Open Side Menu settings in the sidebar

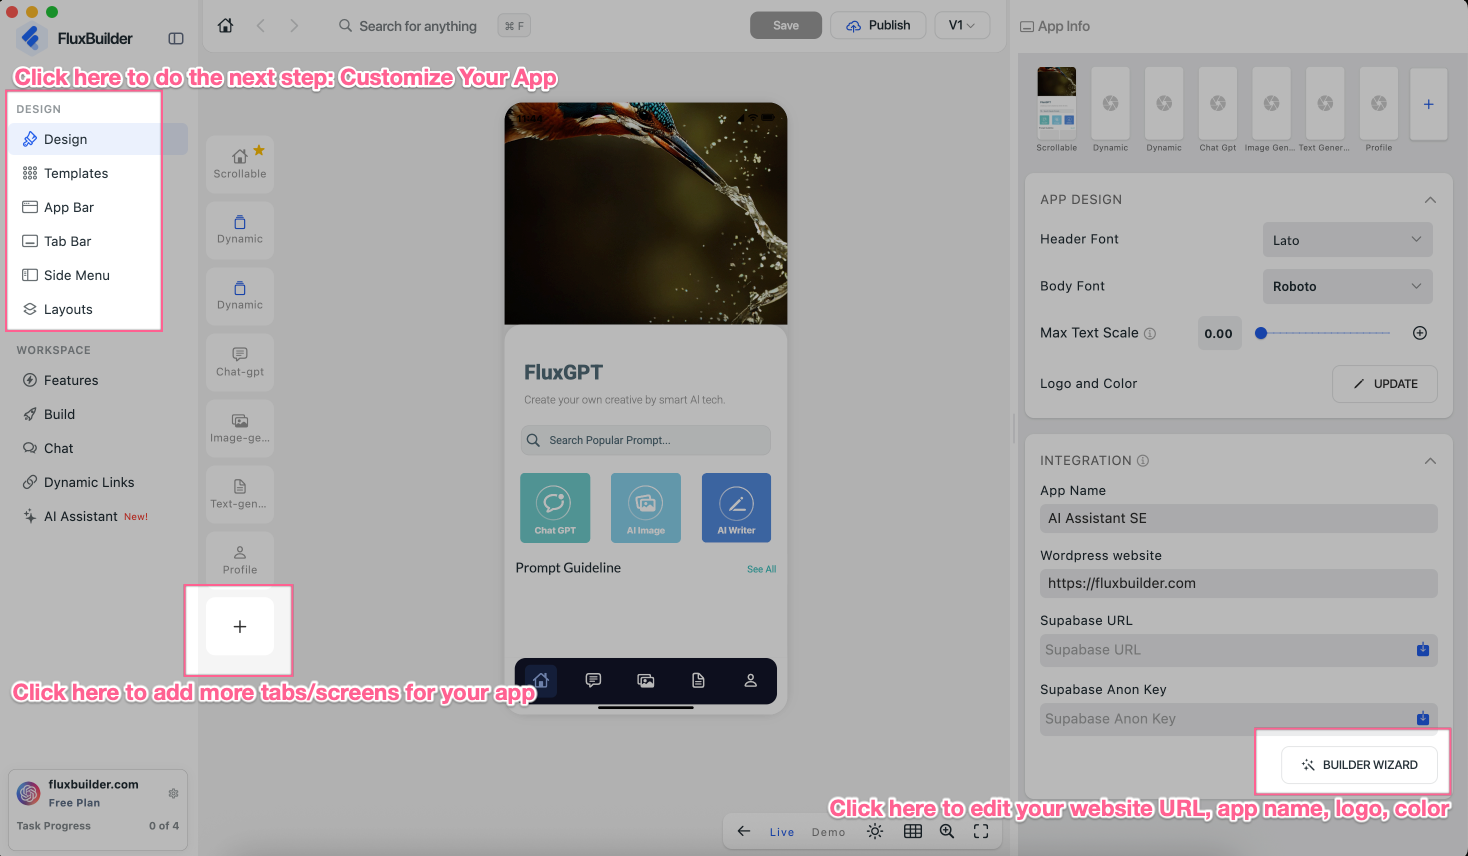[98, 275]
